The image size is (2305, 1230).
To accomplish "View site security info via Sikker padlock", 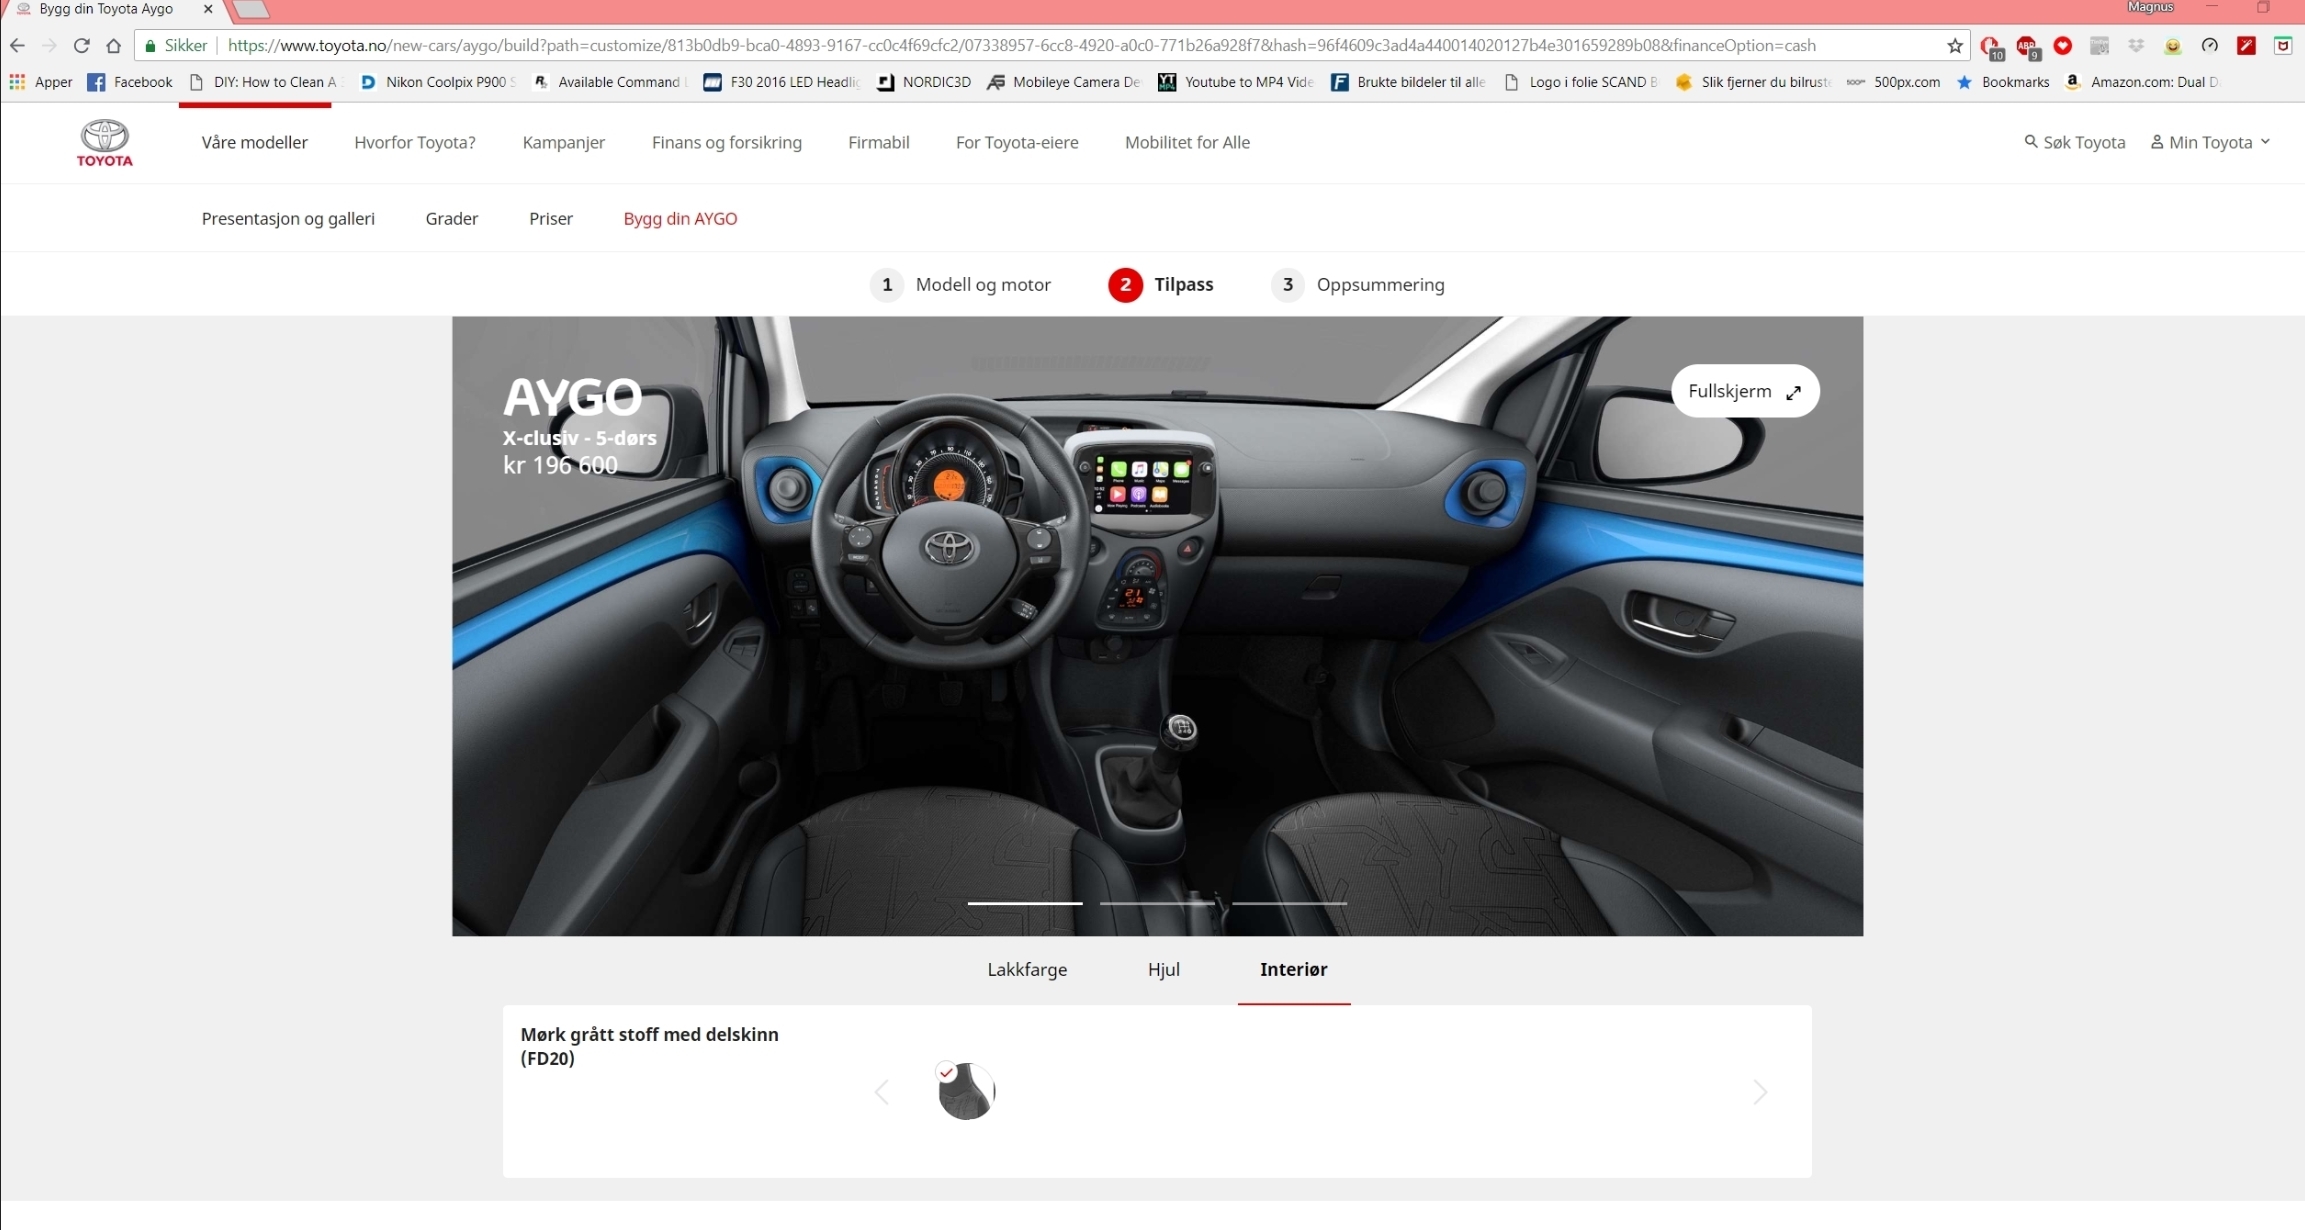I will click(x=176, y=46).
